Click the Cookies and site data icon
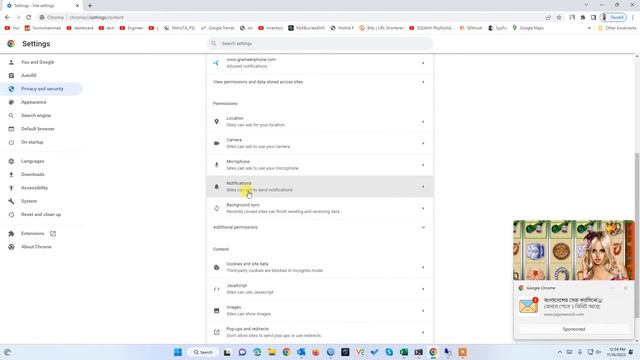This screenshot has width=640, height=360. (x=216, y=267)
